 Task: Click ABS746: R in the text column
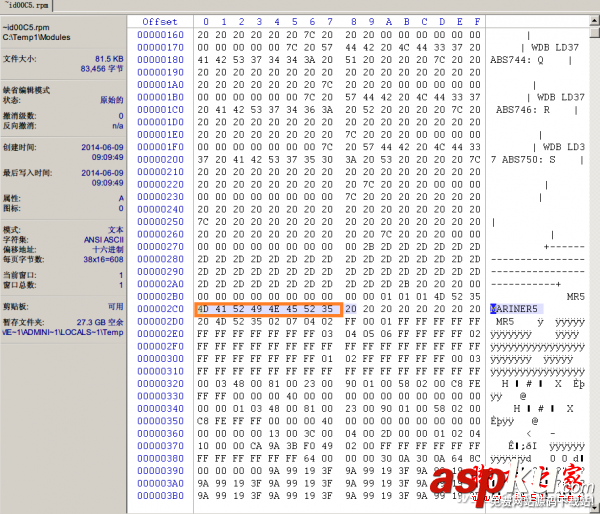coord(523,110)
